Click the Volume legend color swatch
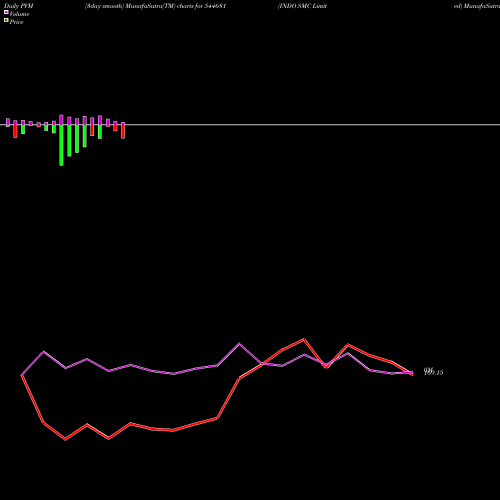 pos(6,13)
